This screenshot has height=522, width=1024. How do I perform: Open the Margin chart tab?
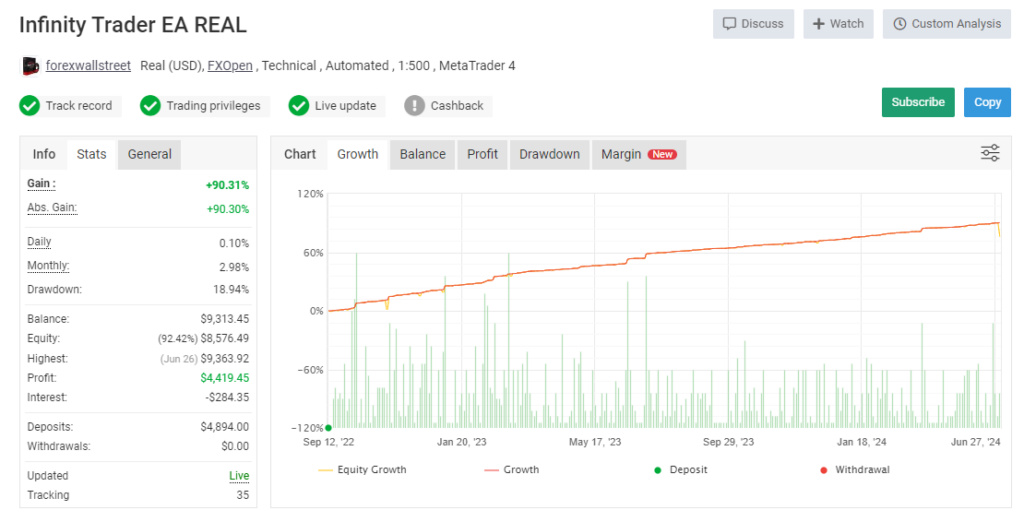tap(638, 154)
